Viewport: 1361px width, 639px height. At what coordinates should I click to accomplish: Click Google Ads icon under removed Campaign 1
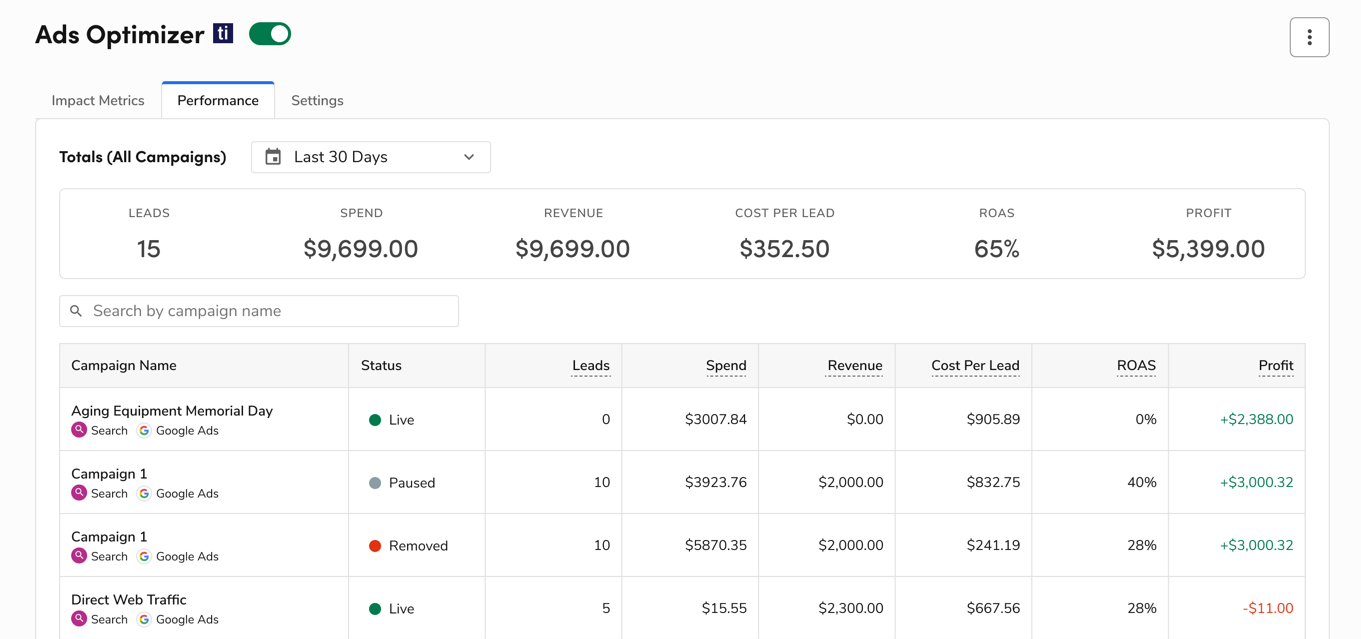(x=144, y=556)
